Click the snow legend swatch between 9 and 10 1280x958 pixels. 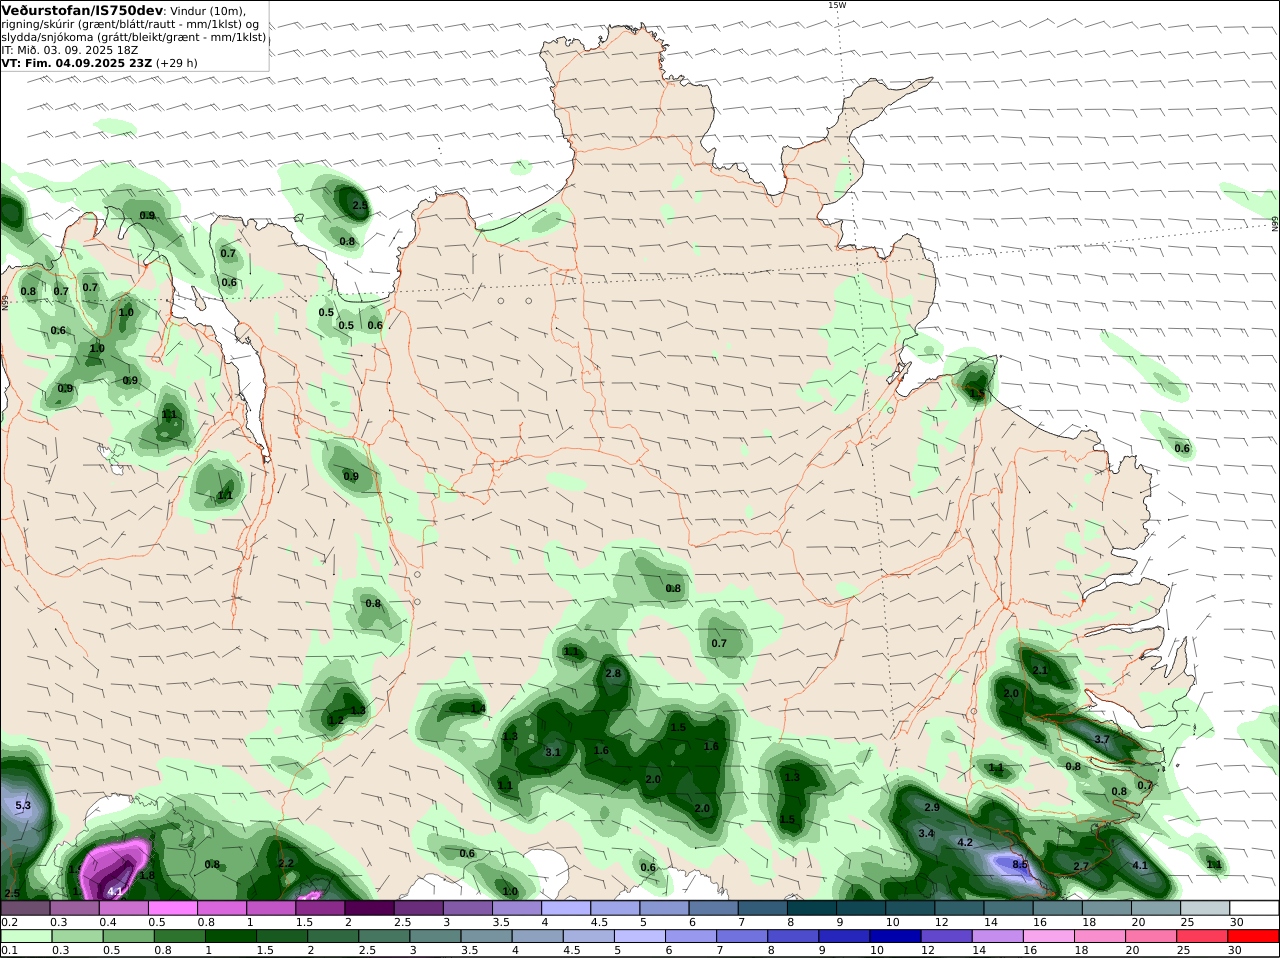point(859,907)
